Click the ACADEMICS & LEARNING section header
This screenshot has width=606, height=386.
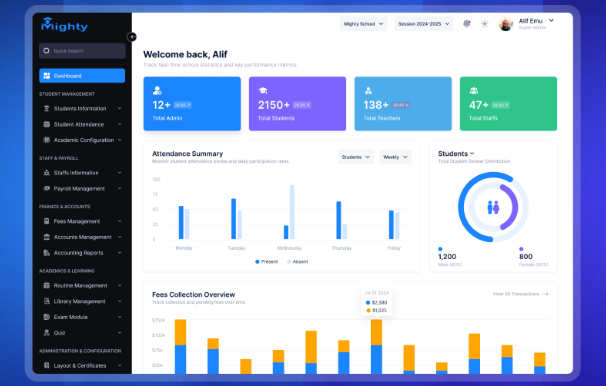[67, 271]
